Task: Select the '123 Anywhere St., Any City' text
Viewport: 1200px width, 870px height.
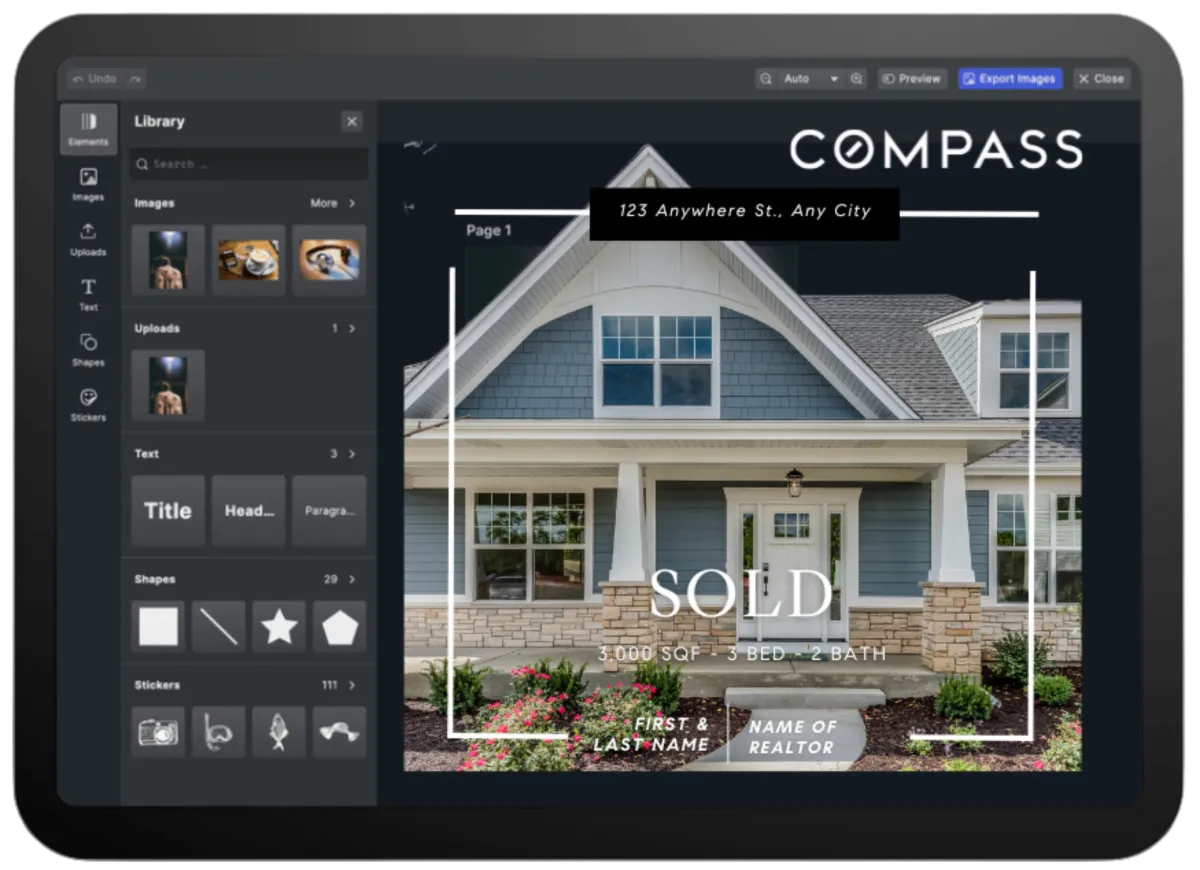Action: [744, 212]
